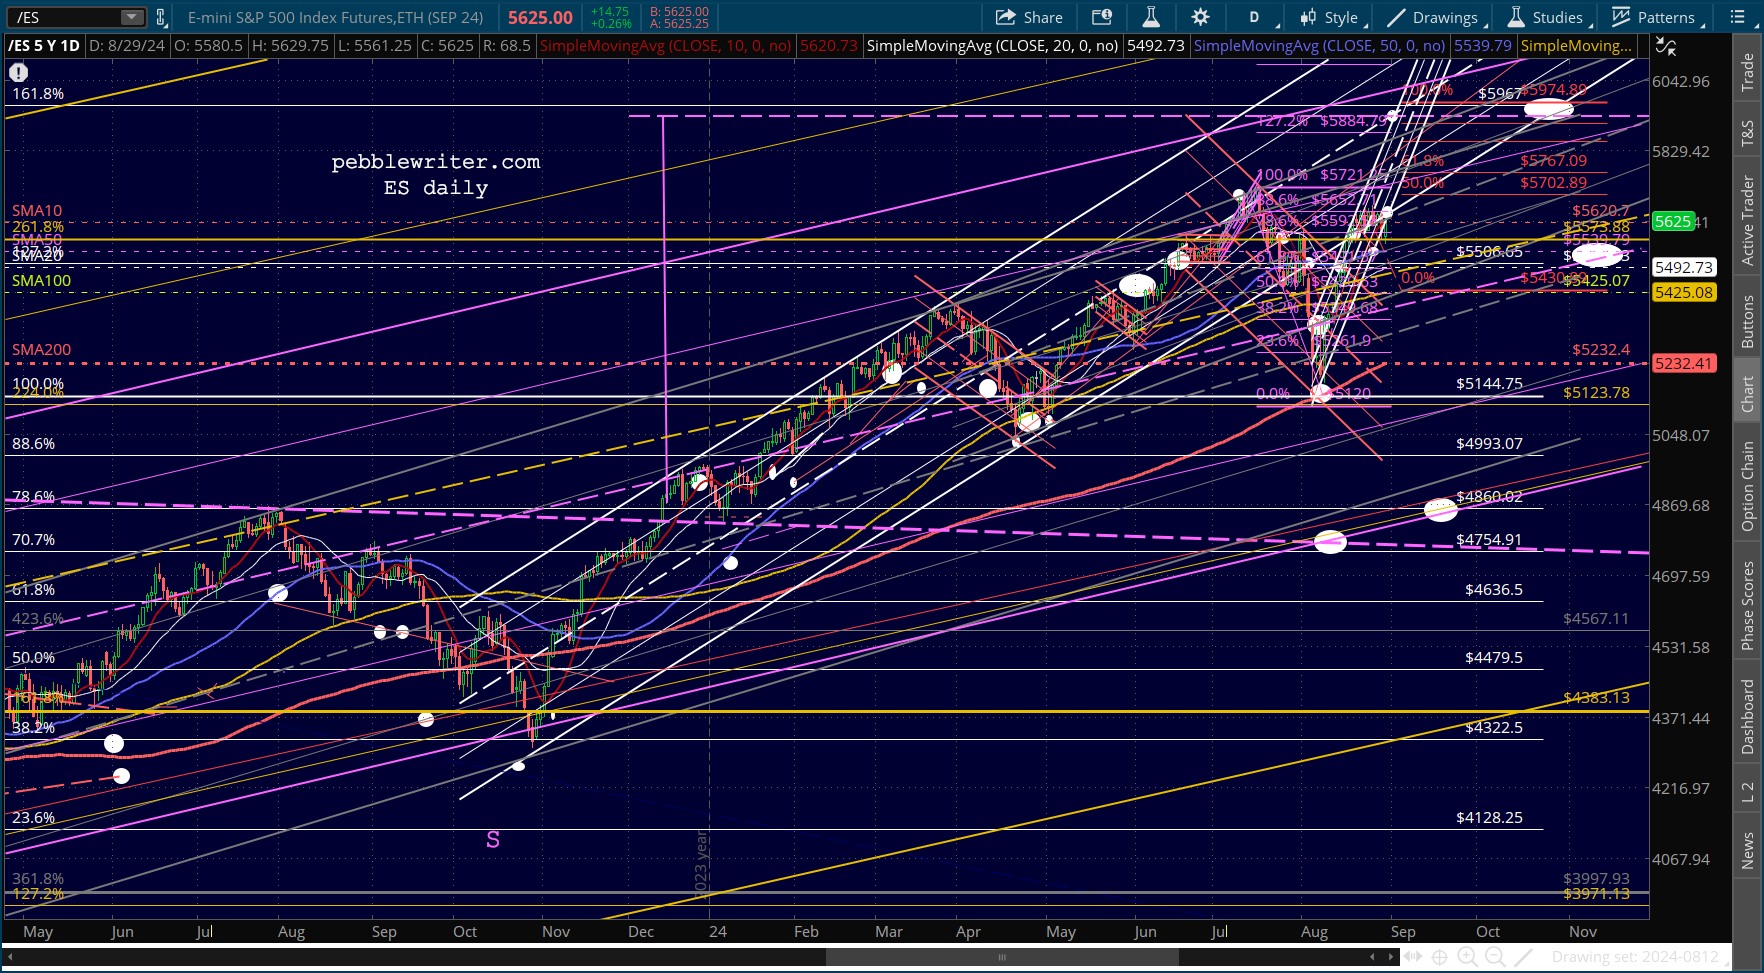Click the crosshair cursor icon at bottom
The width and height of the screenshot is (1764, 973).
pos(1440,957)
